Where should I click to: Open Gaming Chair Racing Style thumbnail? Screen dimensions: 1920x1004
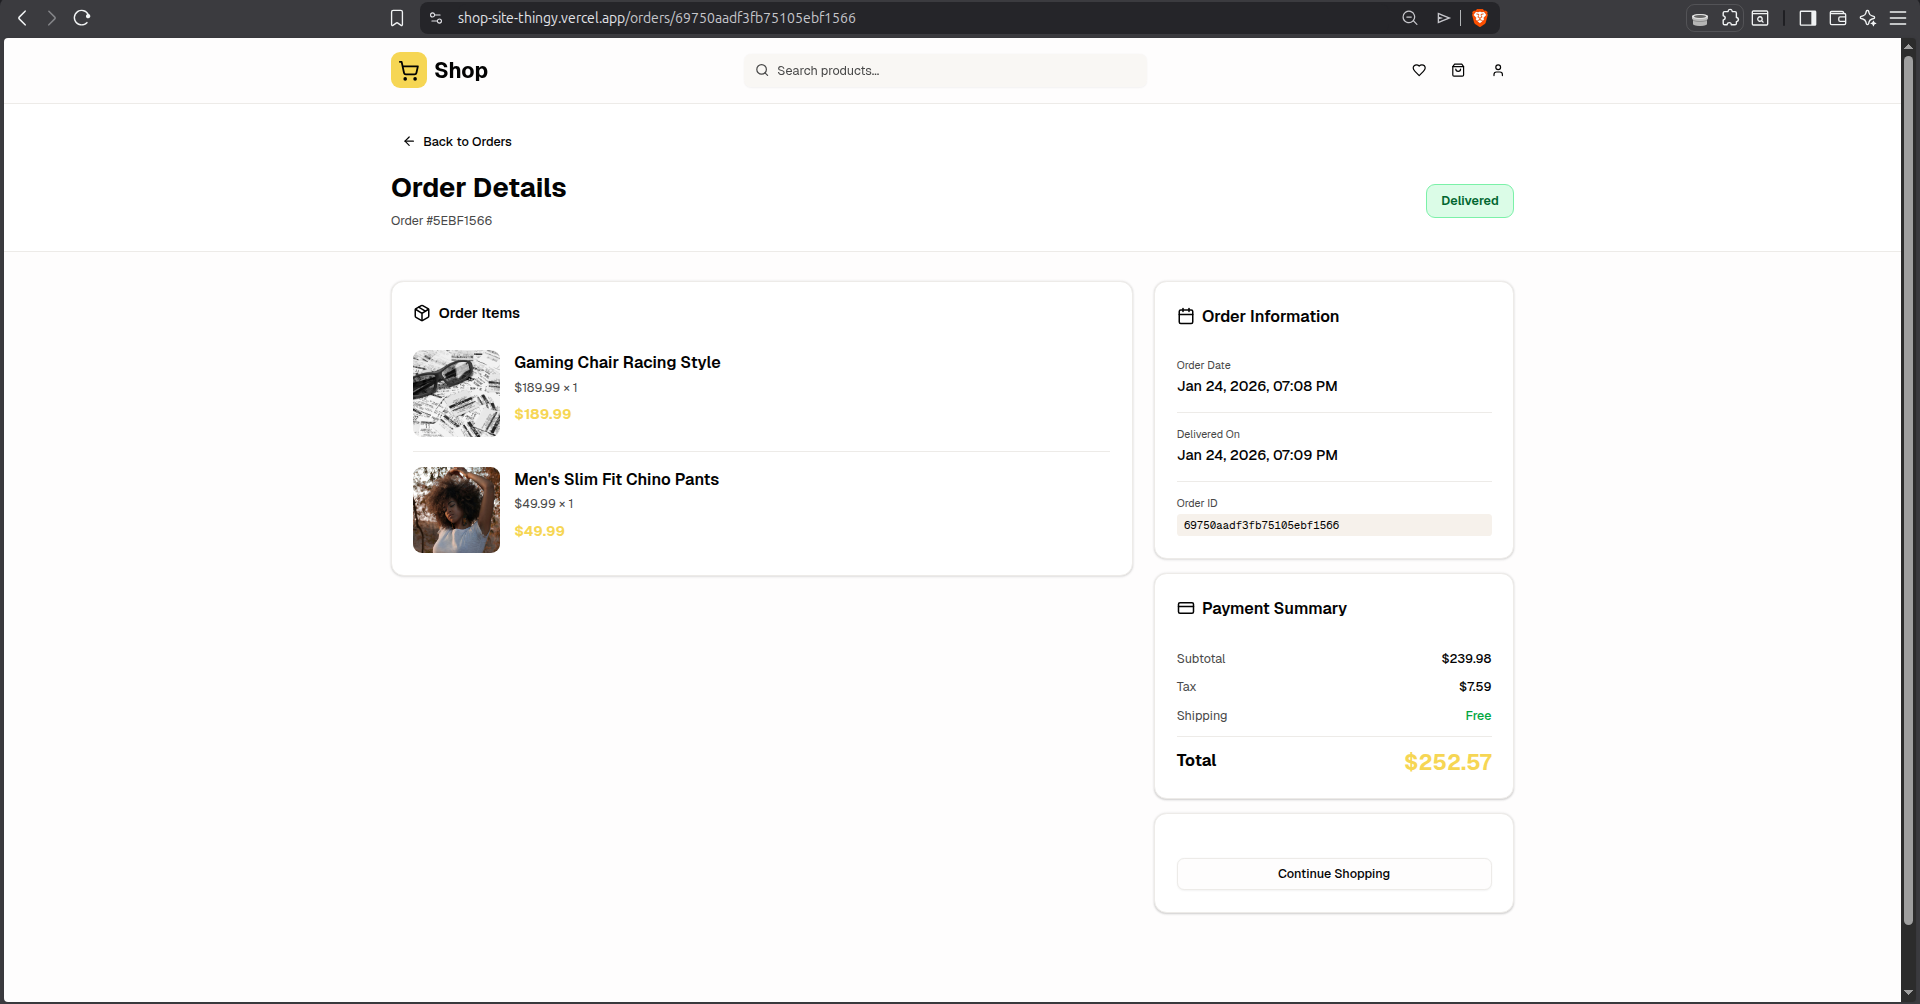(x=456, y=393)
